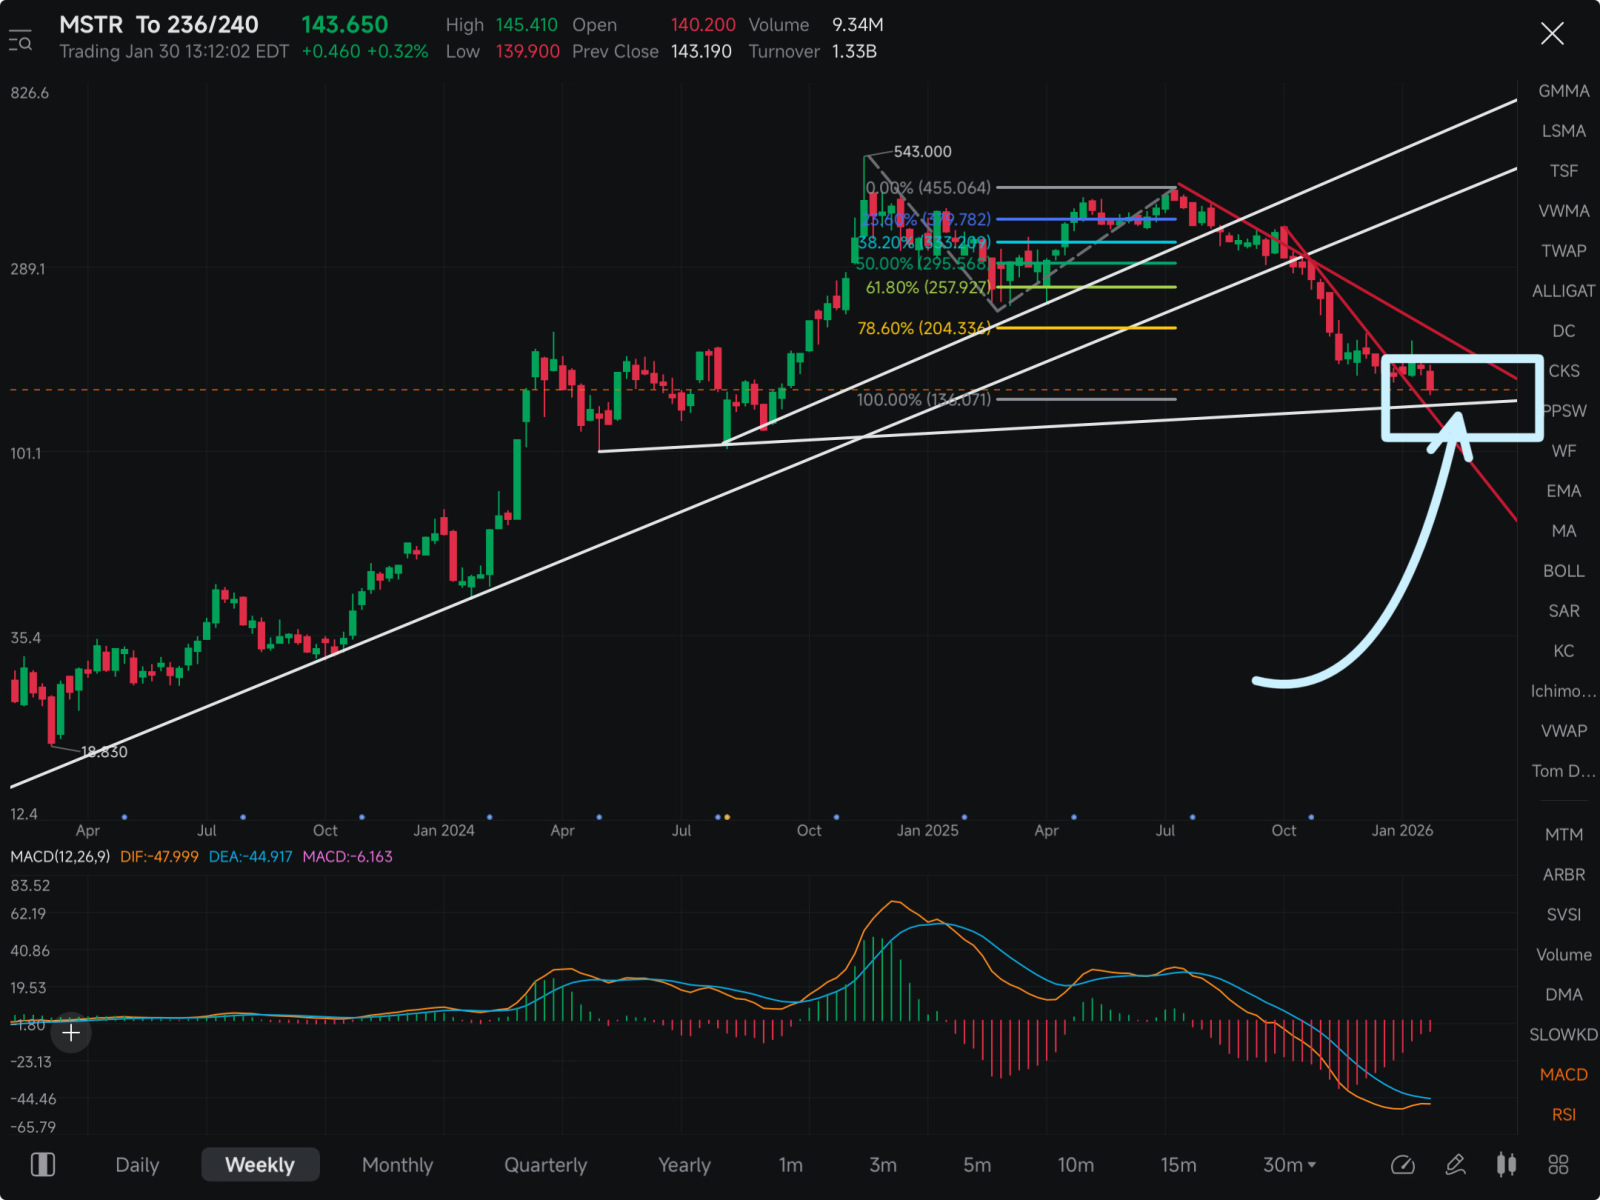Switch to the Daily timeframe tab
The height and width of the screenshot is (1200, 1600).
pos(137,1165)
